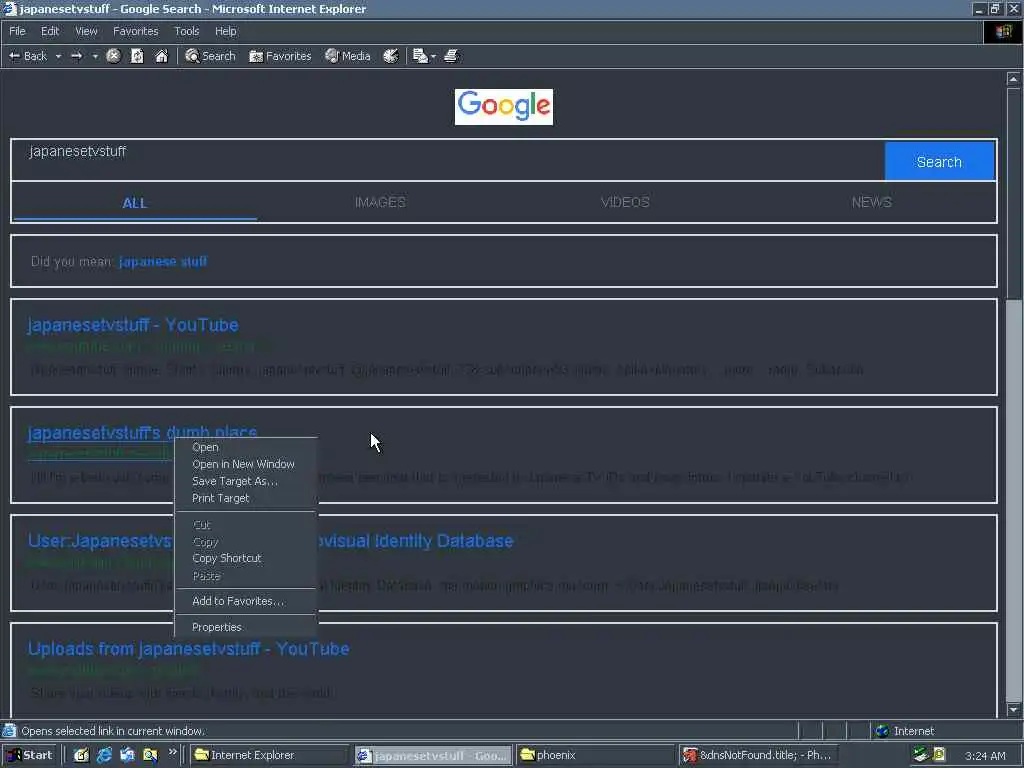Click the Google logo
The image size is (1024, 768).
pyautogui.click(x=504, y=106)
